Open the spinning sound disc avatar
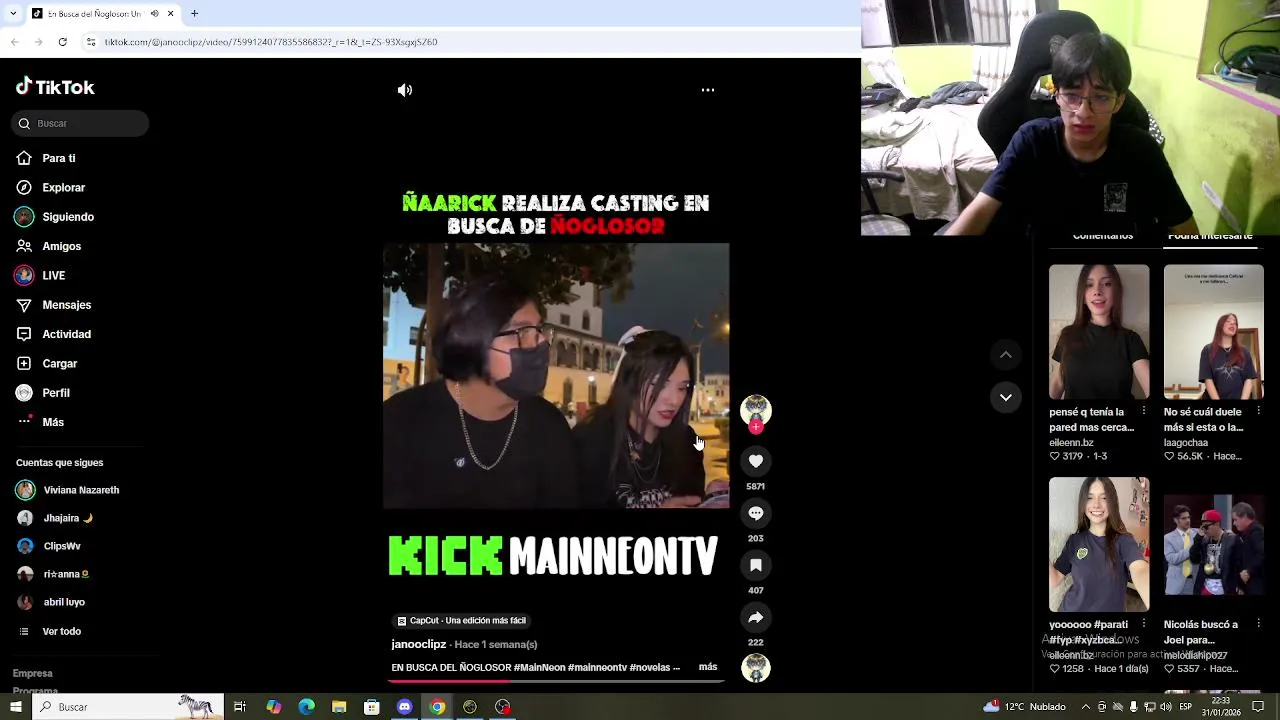 (756, 668)
